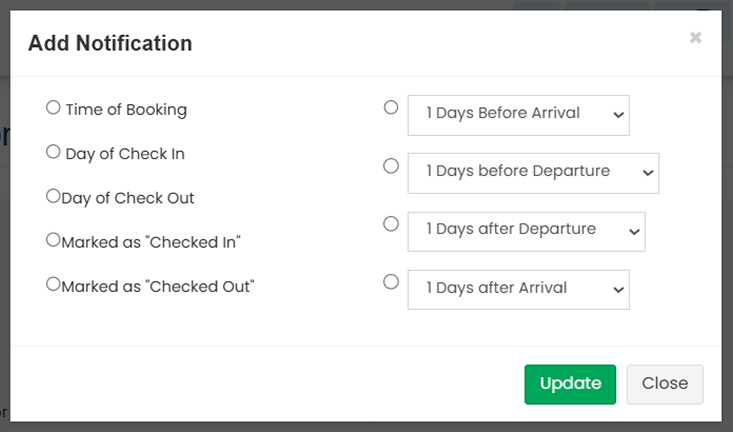The image size is (733, 432).
Task: Enable the Days Before Arrival radio button
Action: point(391,108)
